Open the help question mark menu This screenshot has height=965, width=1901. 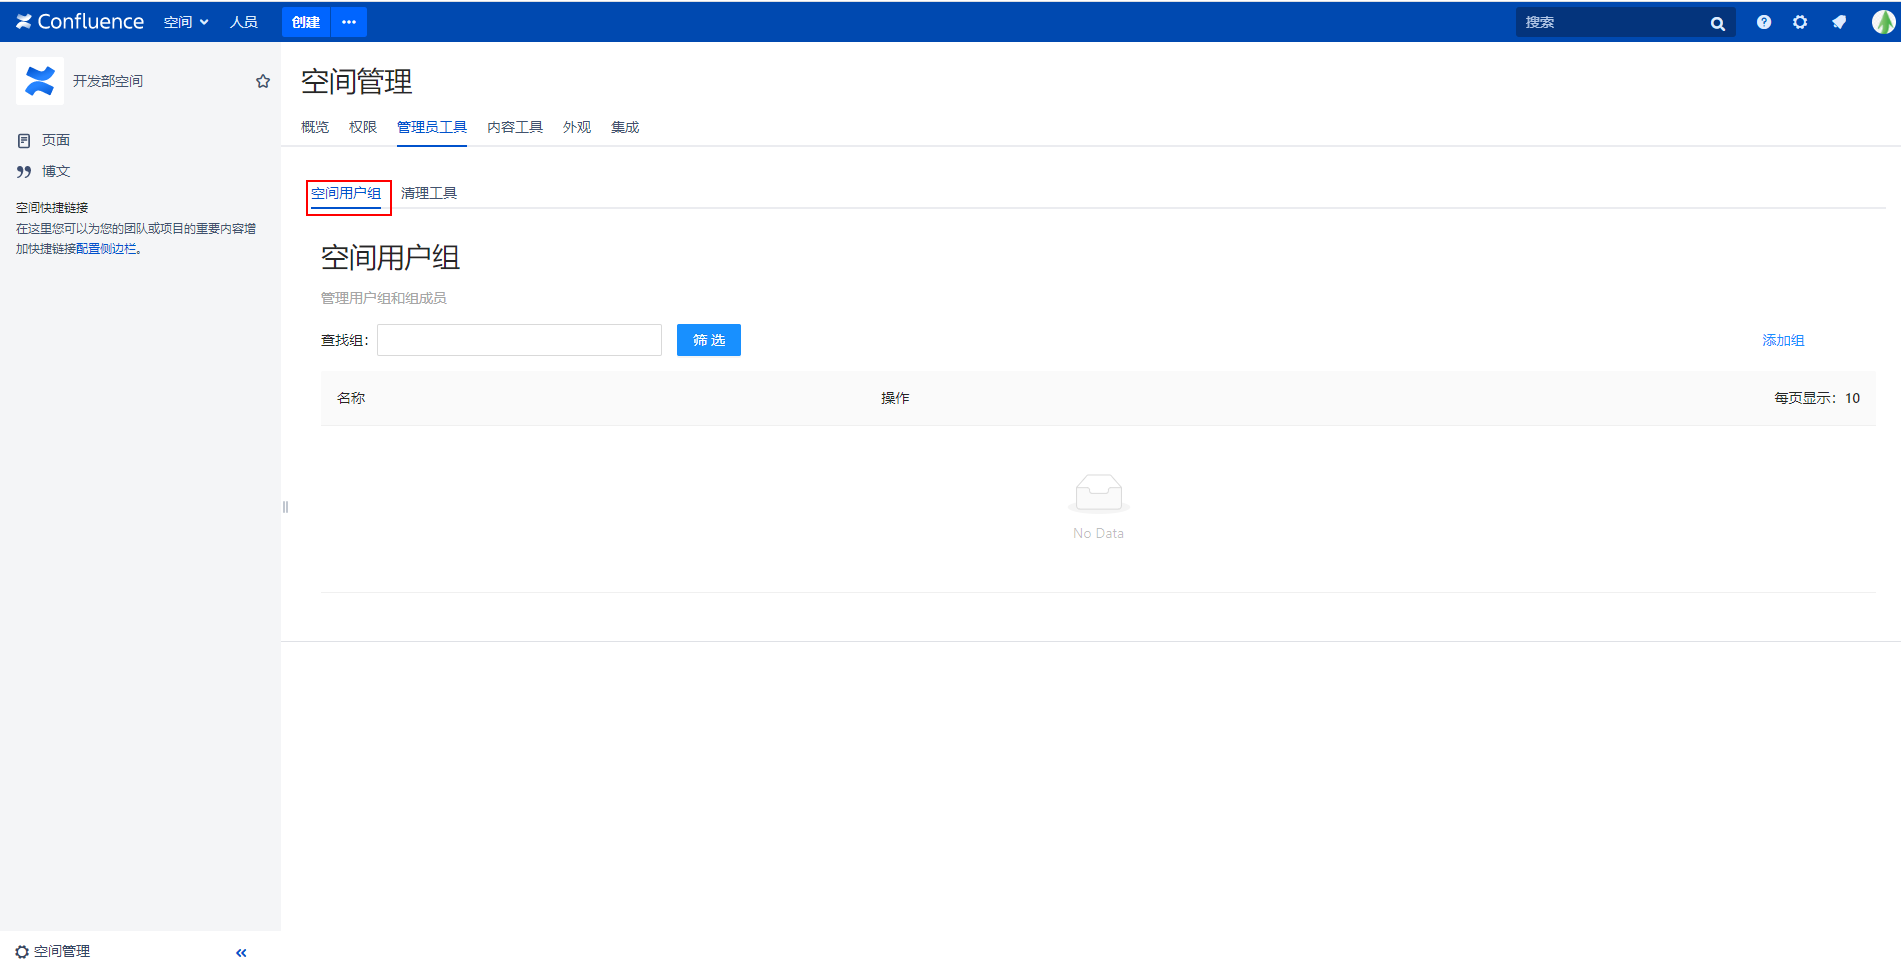point(1763,22)
